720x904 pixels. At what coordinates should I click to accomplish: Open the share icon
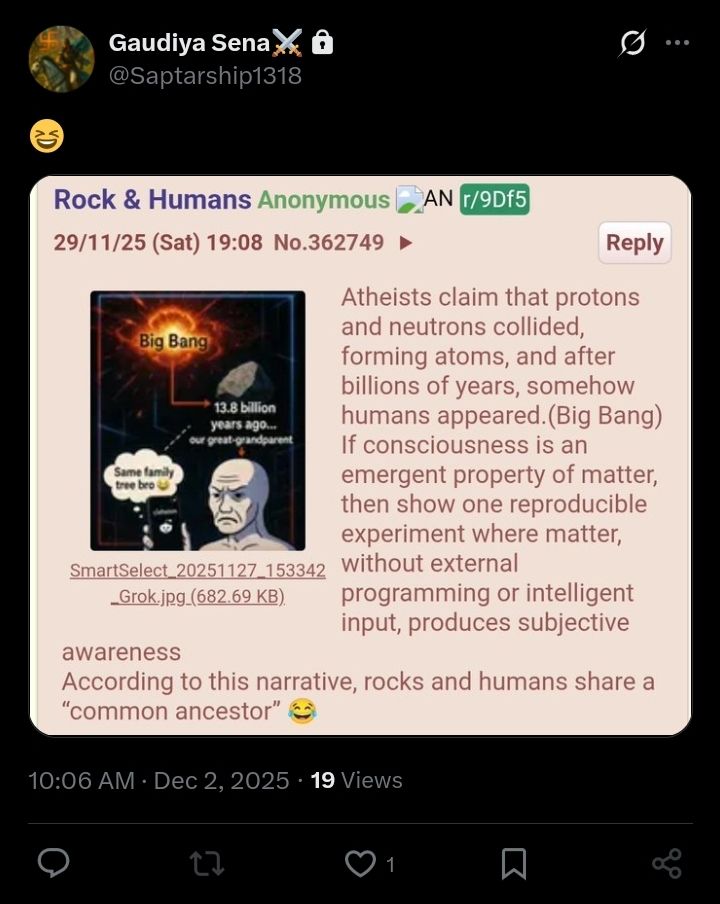667,864
